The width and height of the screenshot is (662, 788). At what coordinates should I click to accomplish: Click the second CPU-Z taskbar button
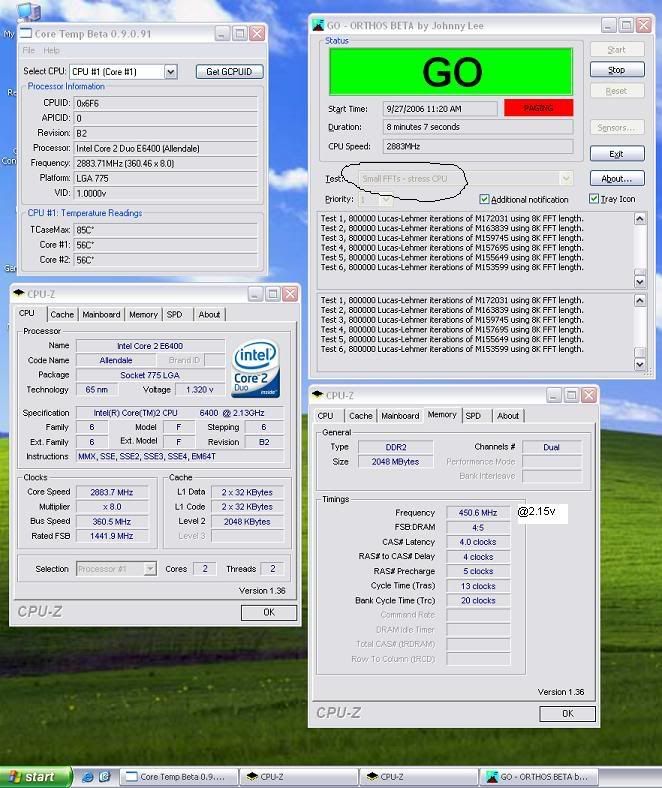point(419,777)
